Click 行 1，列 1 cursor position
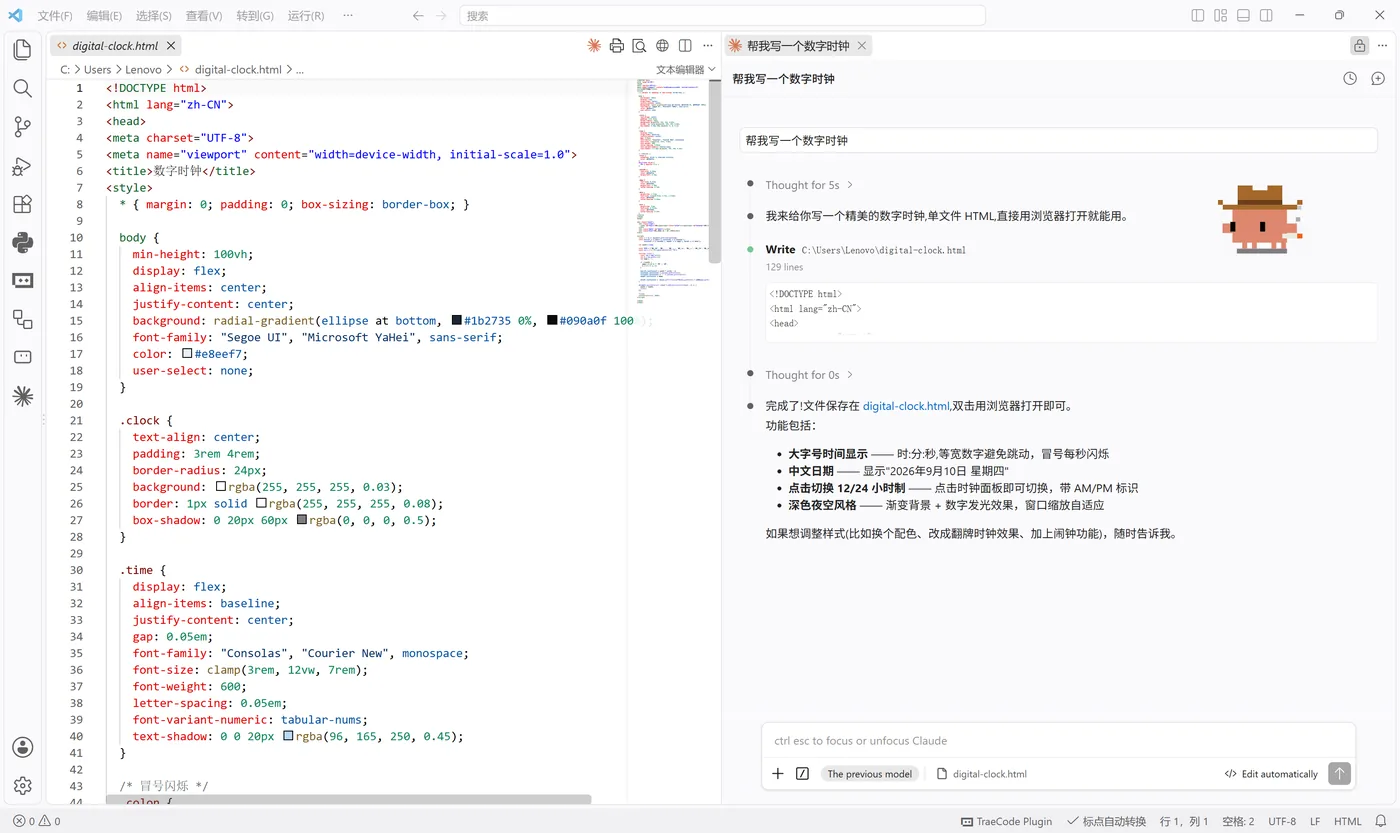This screenshot has height=833, width=1400. click(1184, 821)
